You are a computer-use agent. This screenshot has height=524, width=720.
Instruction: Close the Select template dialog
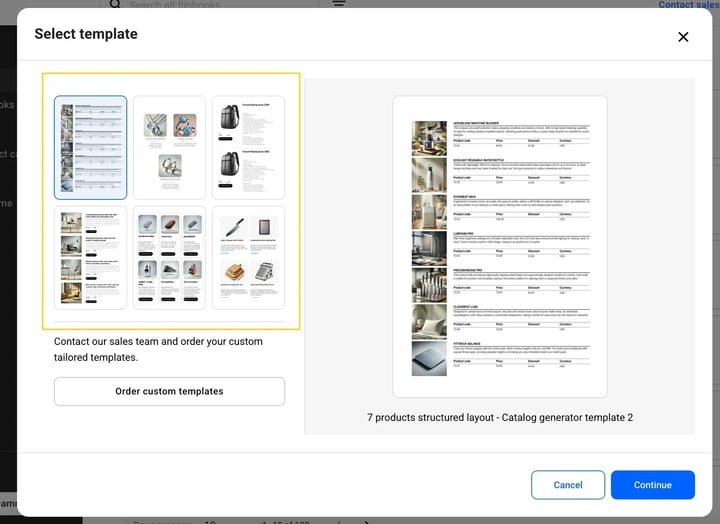pyautogui.click(x=683, y=37)
